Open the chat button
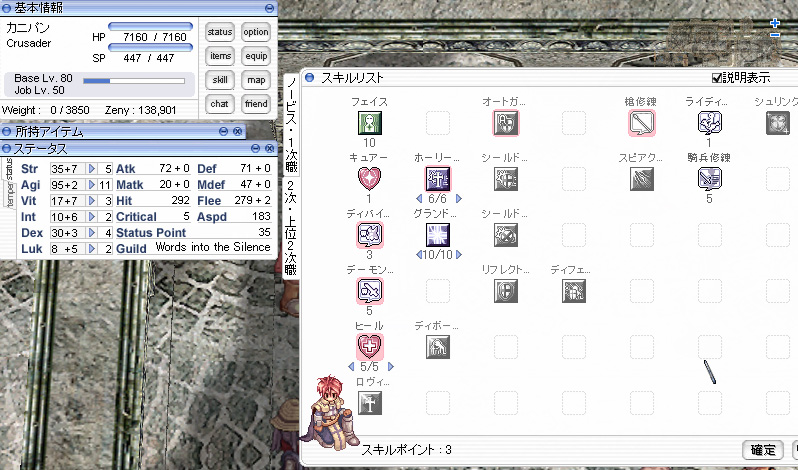 (x=220, y=104)
